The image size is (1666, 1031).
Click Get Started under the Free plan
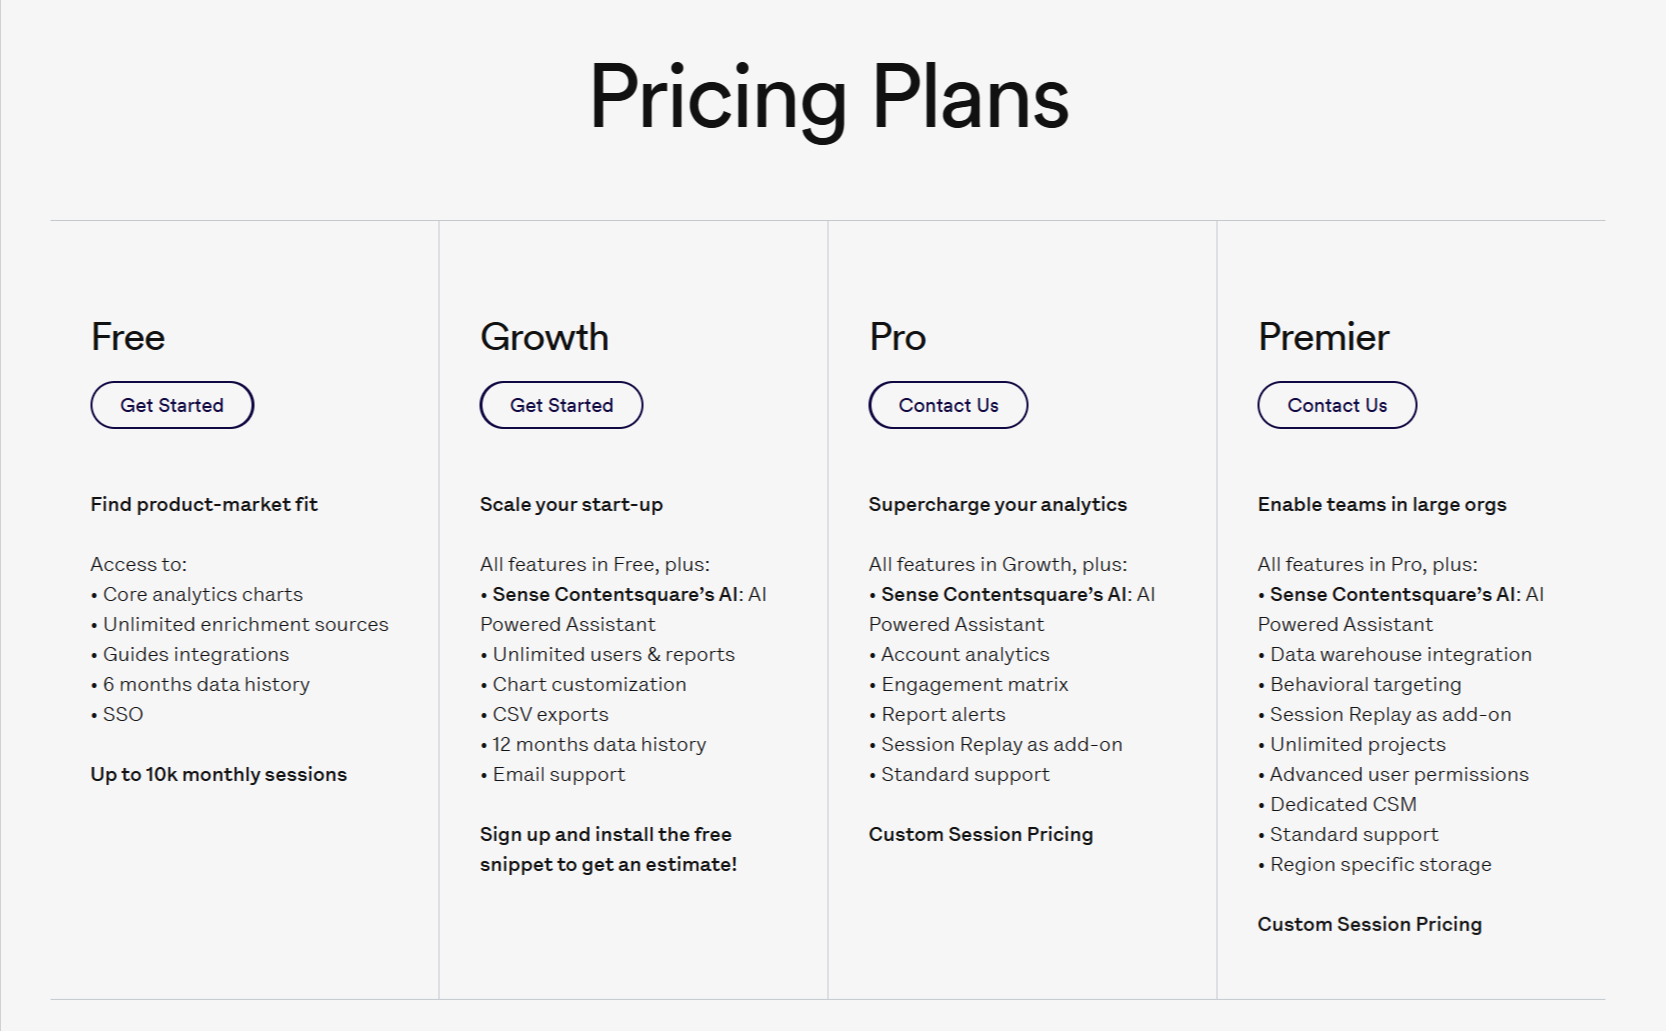[x=171, y=404]
